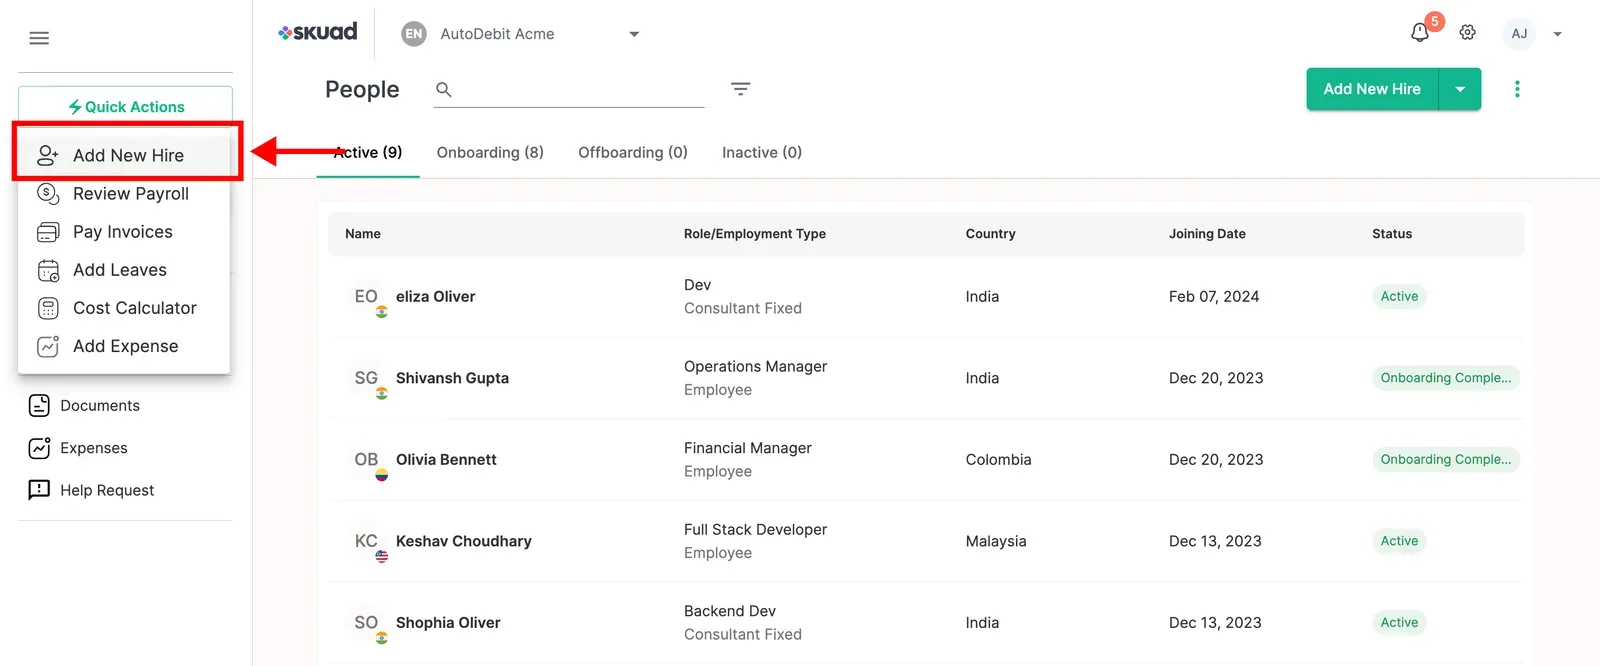Switch to the Inactive (0) tab

[x=762, y=152]
